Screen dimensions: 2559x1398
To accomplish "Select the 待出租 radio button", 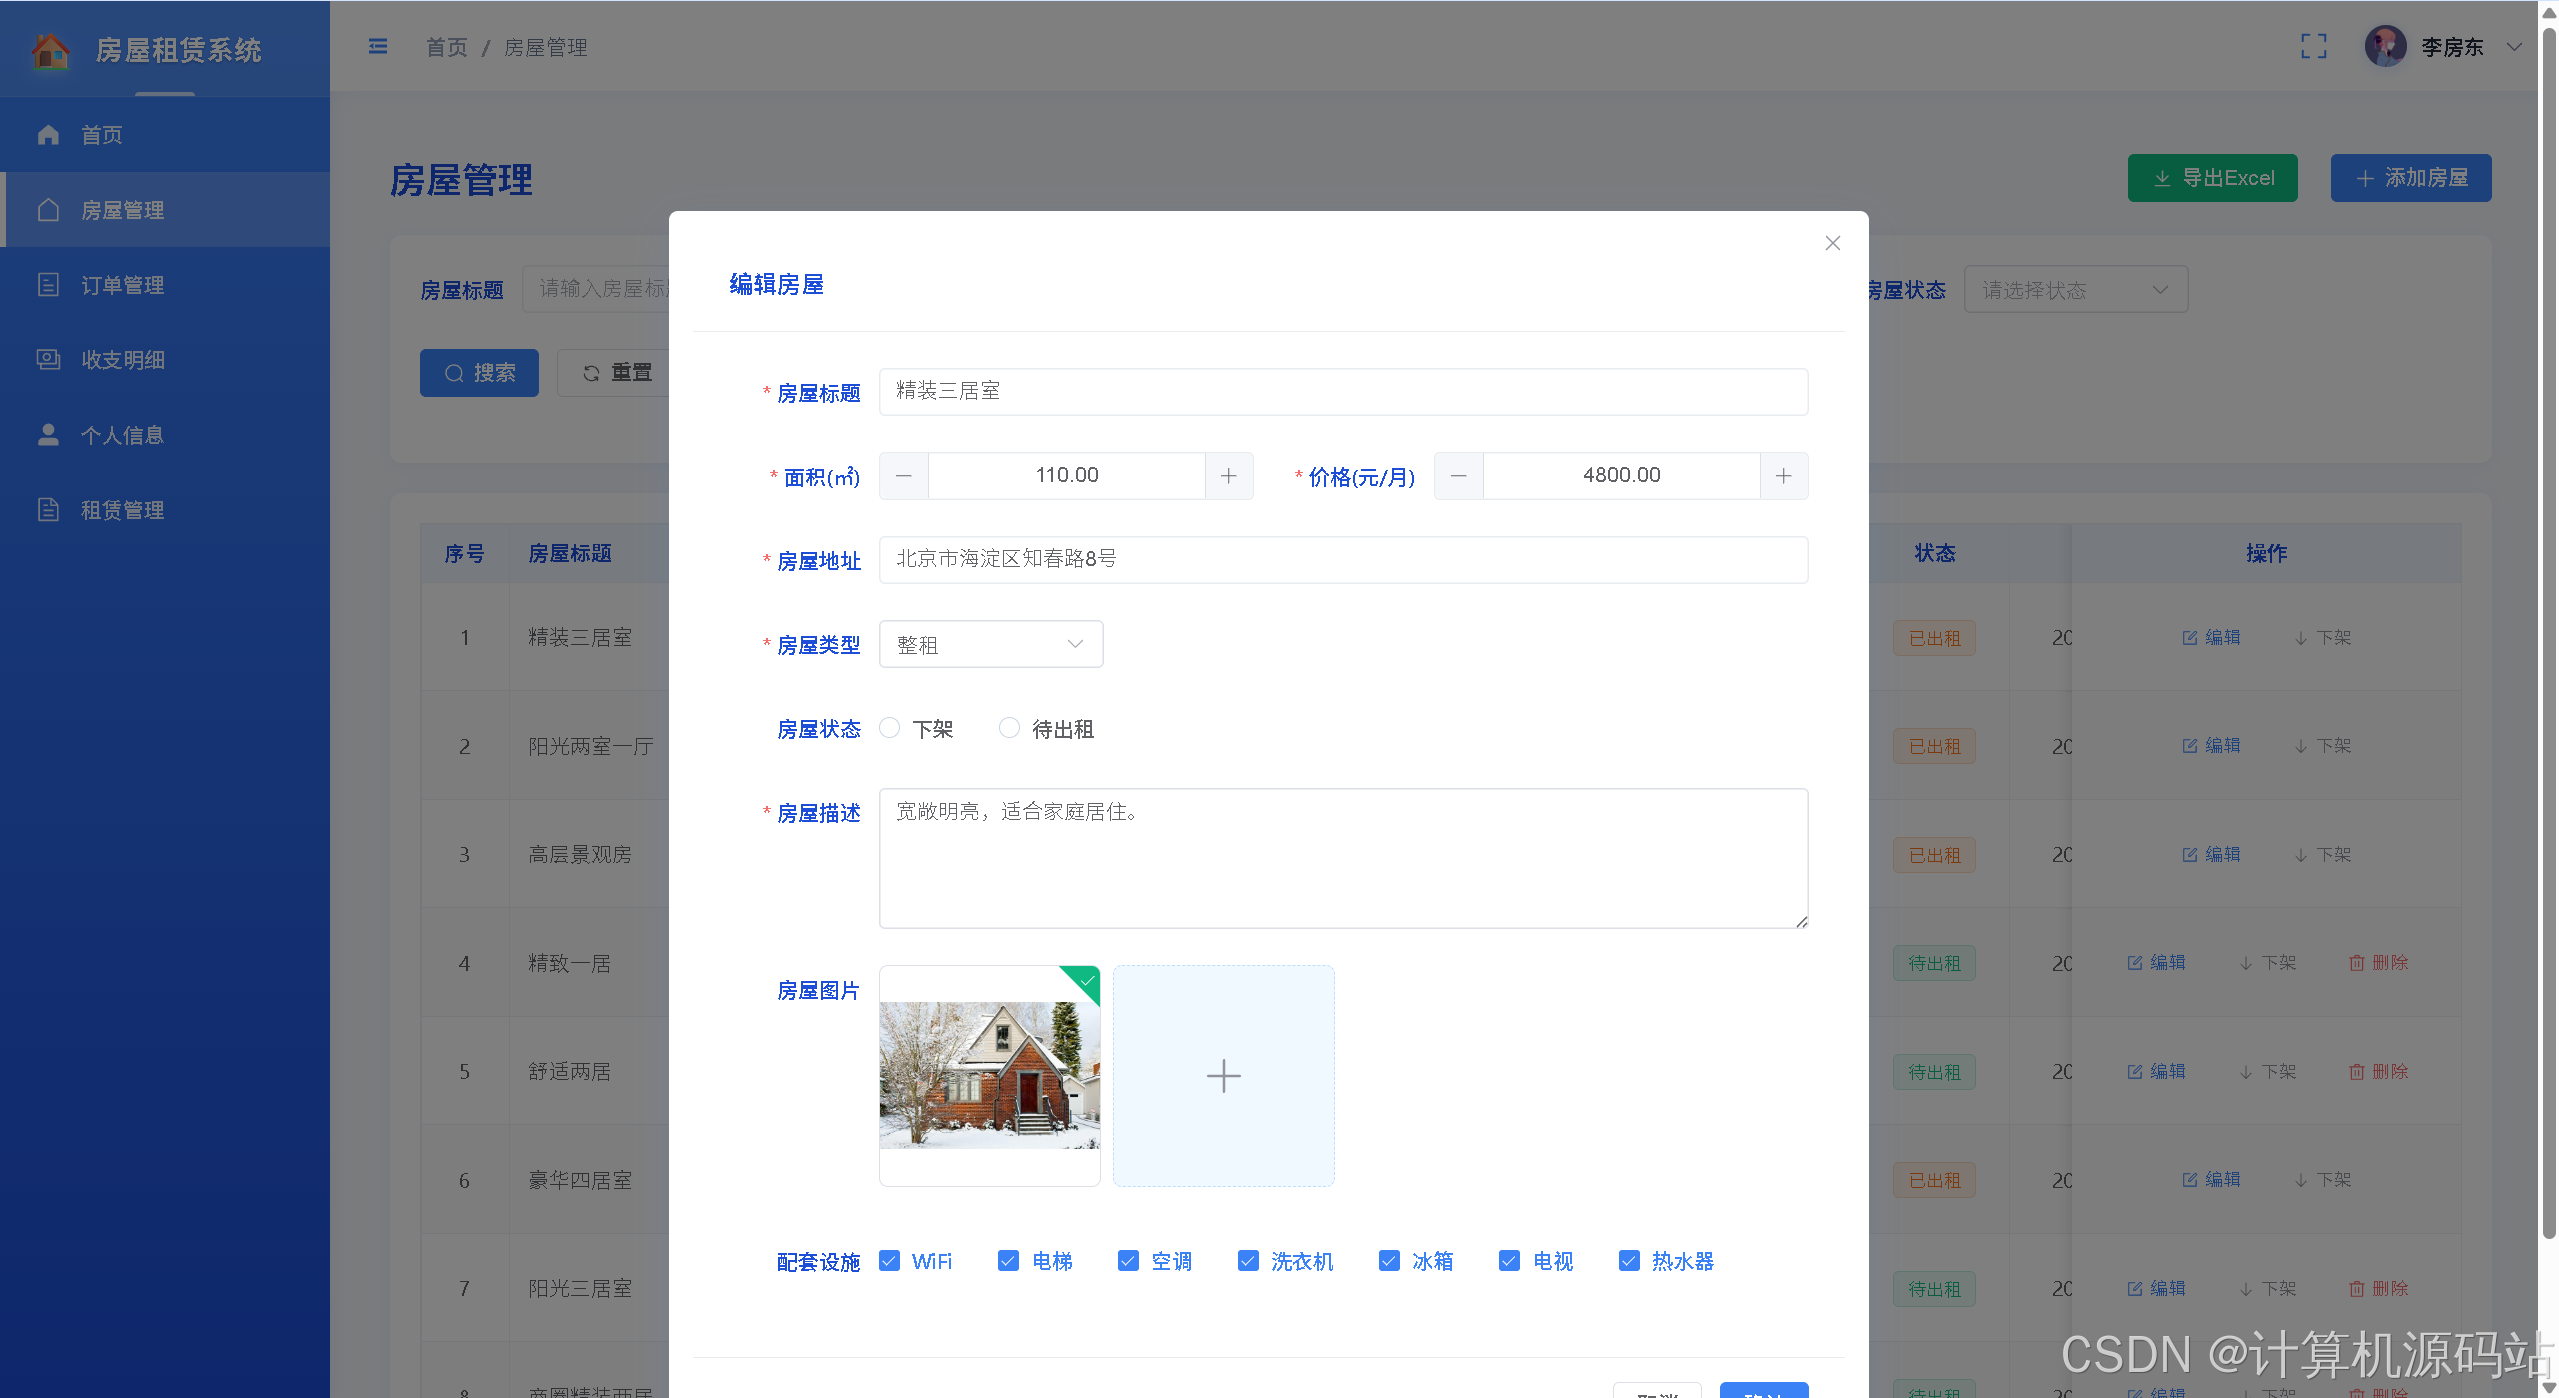I will click(1009, 728).
